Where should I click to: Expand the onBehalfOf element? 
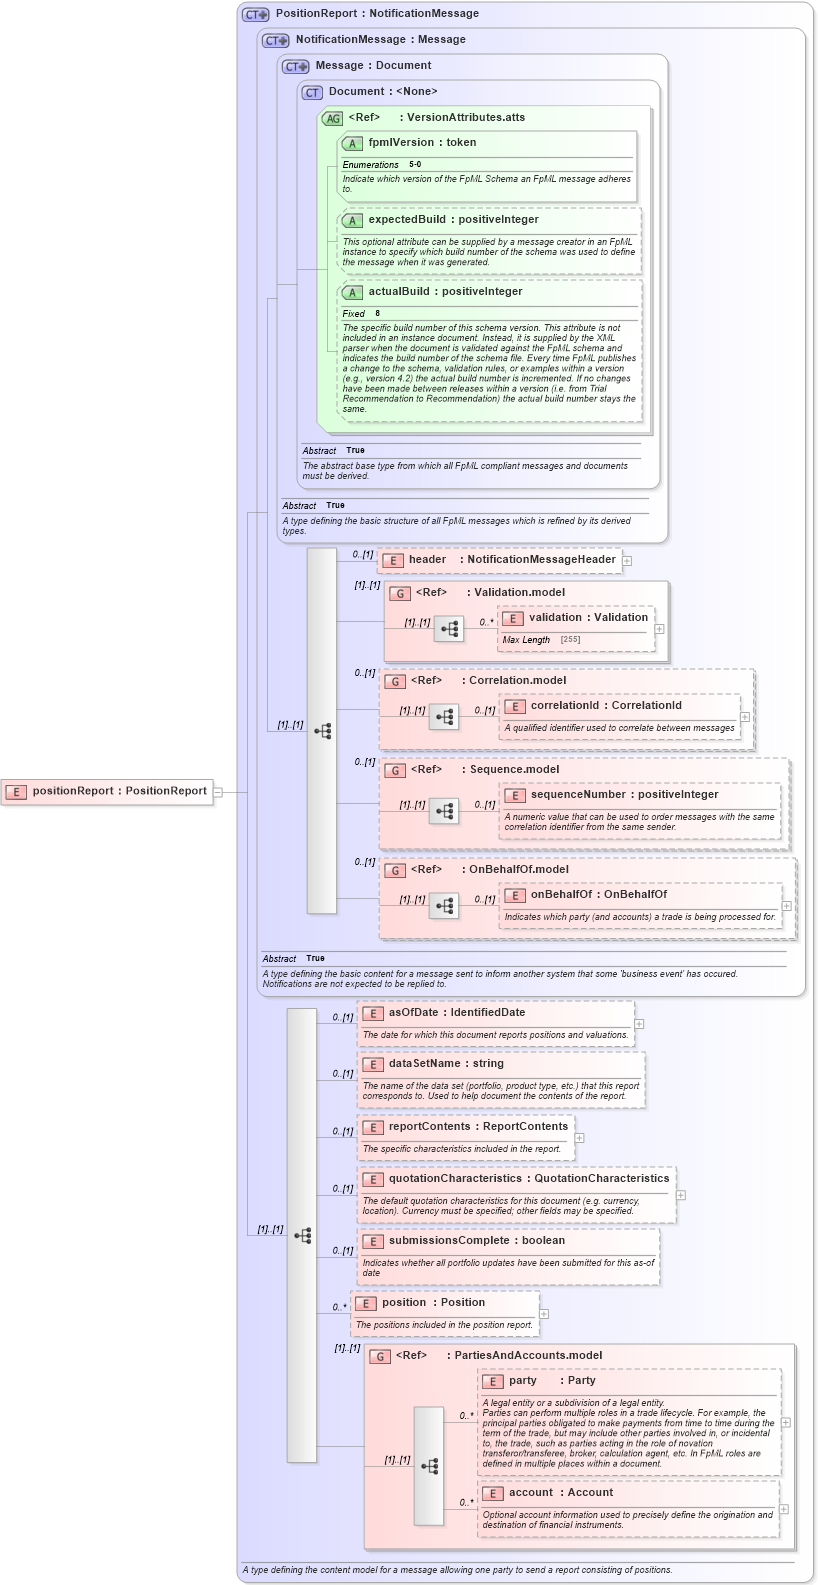click(787, 906)
